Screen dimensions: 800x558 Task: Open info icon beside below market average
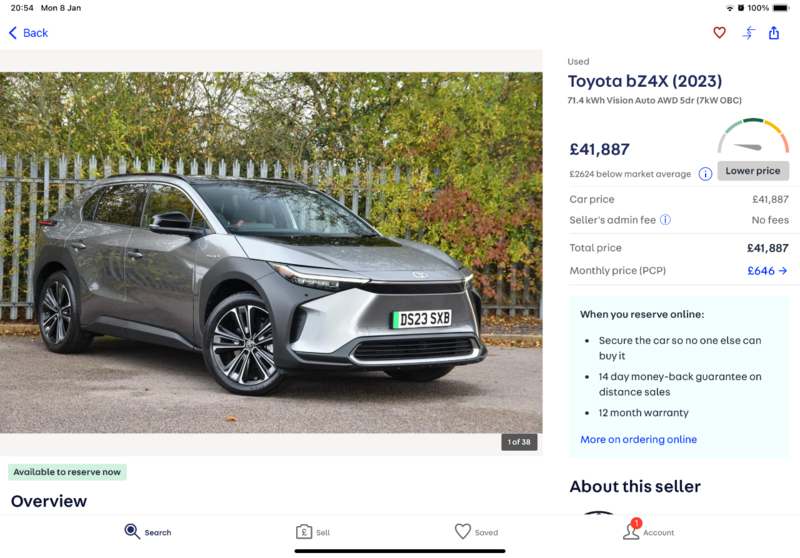[705, 174]
